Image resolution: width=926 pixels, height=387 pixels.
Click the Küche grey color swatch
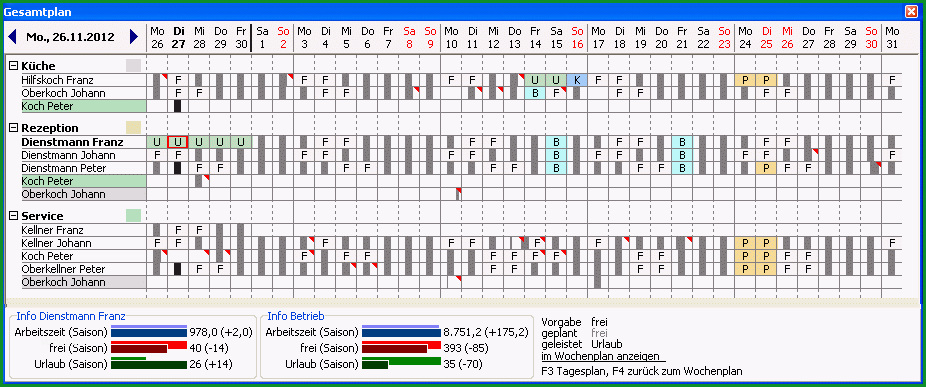point(133,66)
